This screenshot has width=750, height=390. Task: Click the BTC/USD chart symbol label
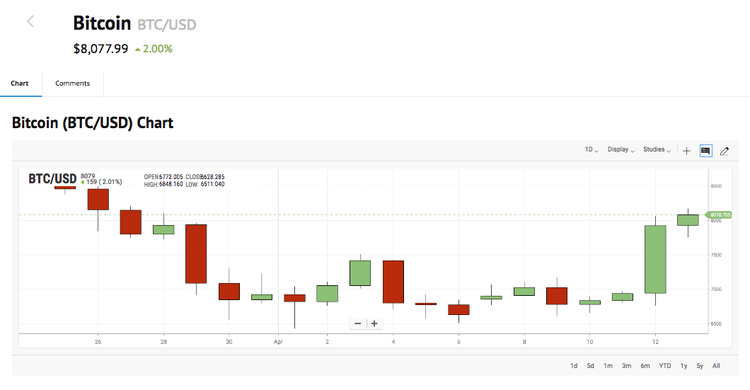(52, 179)
